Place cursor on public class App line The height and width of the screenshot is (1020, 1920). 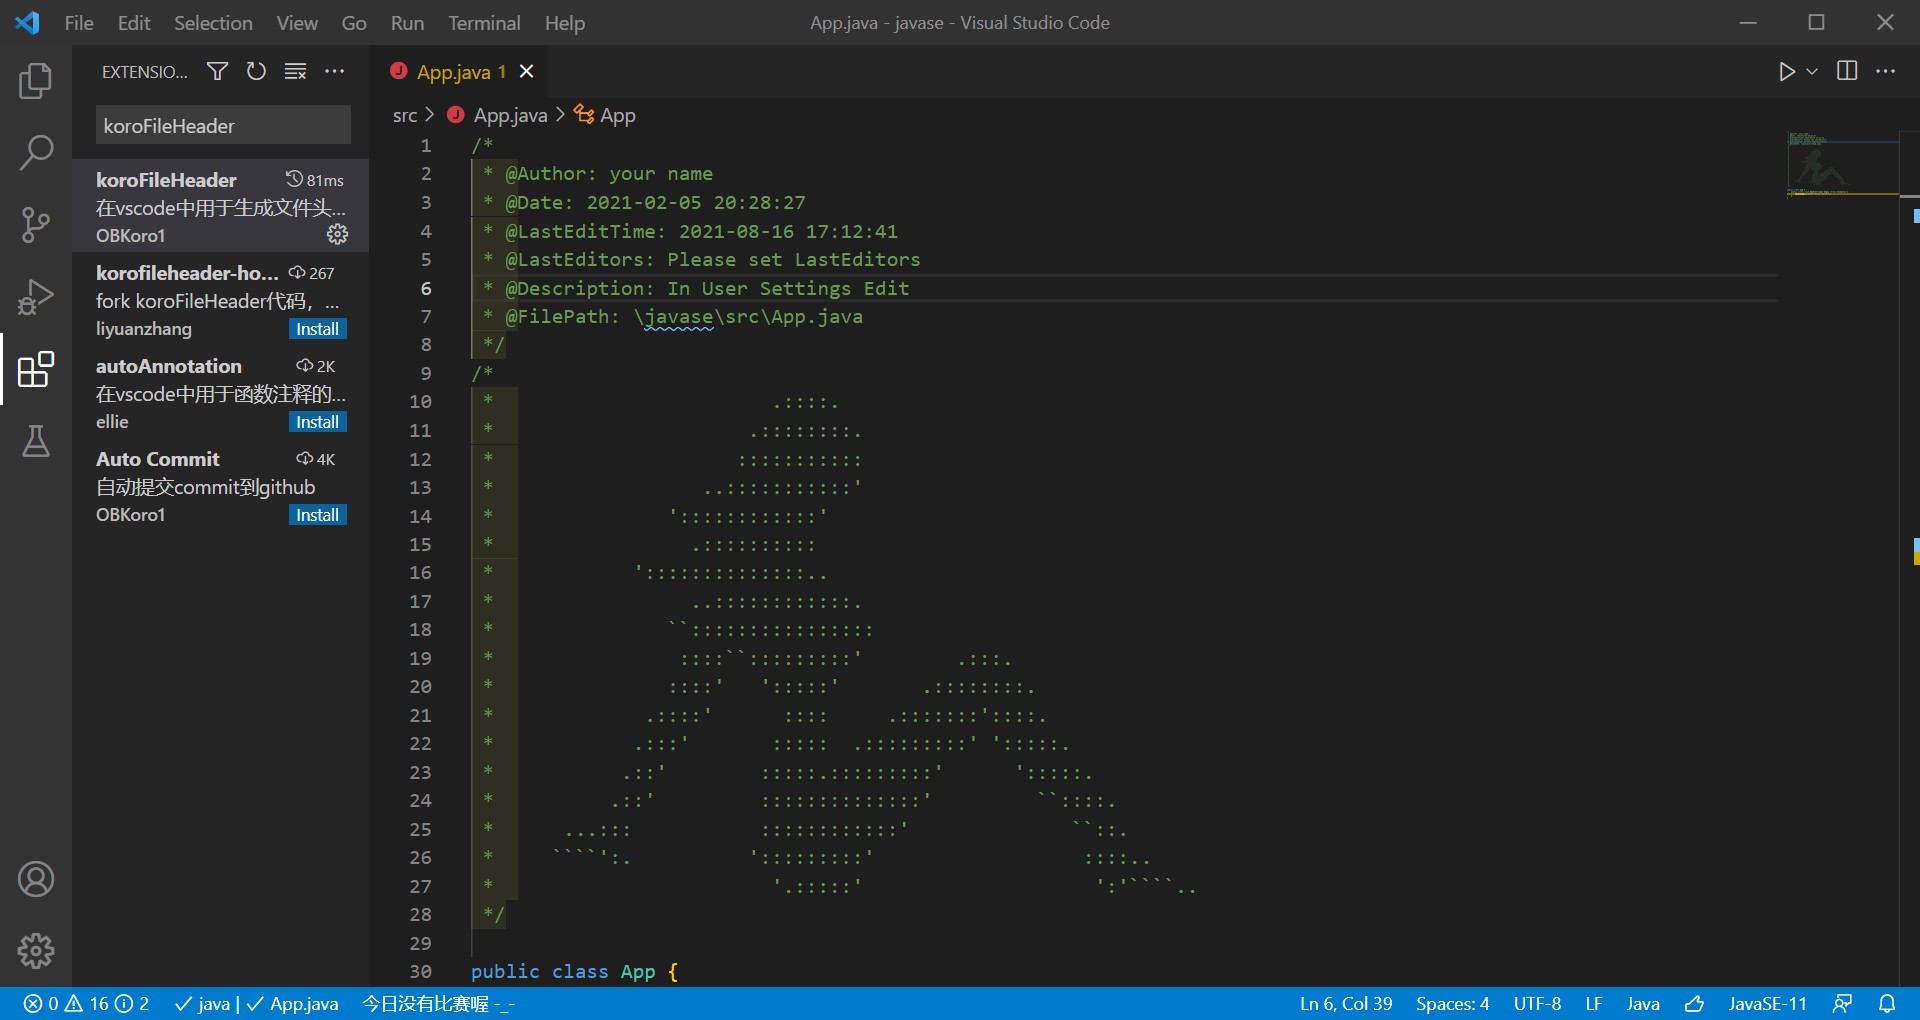coord(574,971)
